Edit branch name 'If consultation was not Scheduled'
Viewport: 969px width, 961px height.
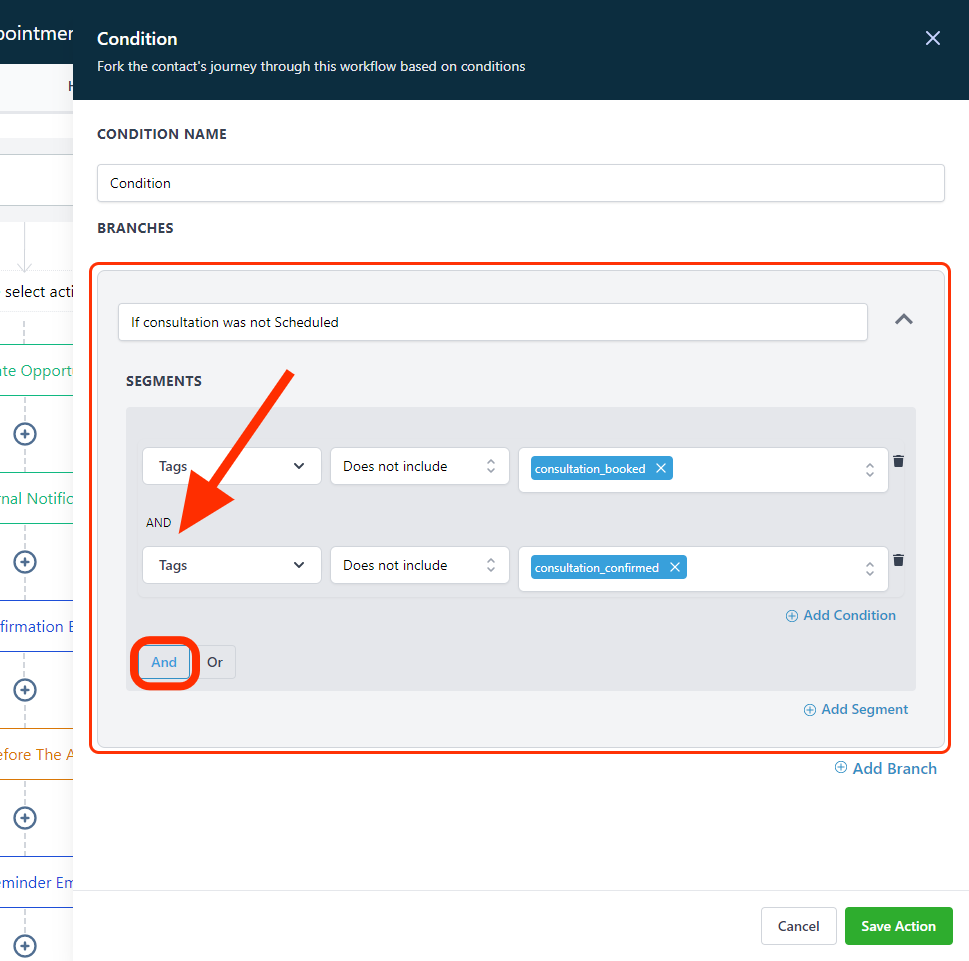pos(493,322)
